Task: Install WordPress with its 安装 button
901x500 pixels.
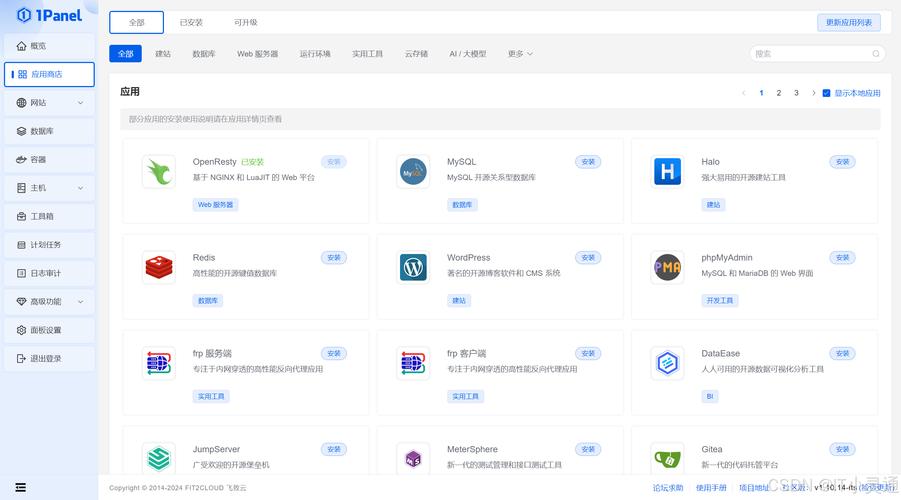Action: pyautogui.click(x=588, y=258)
